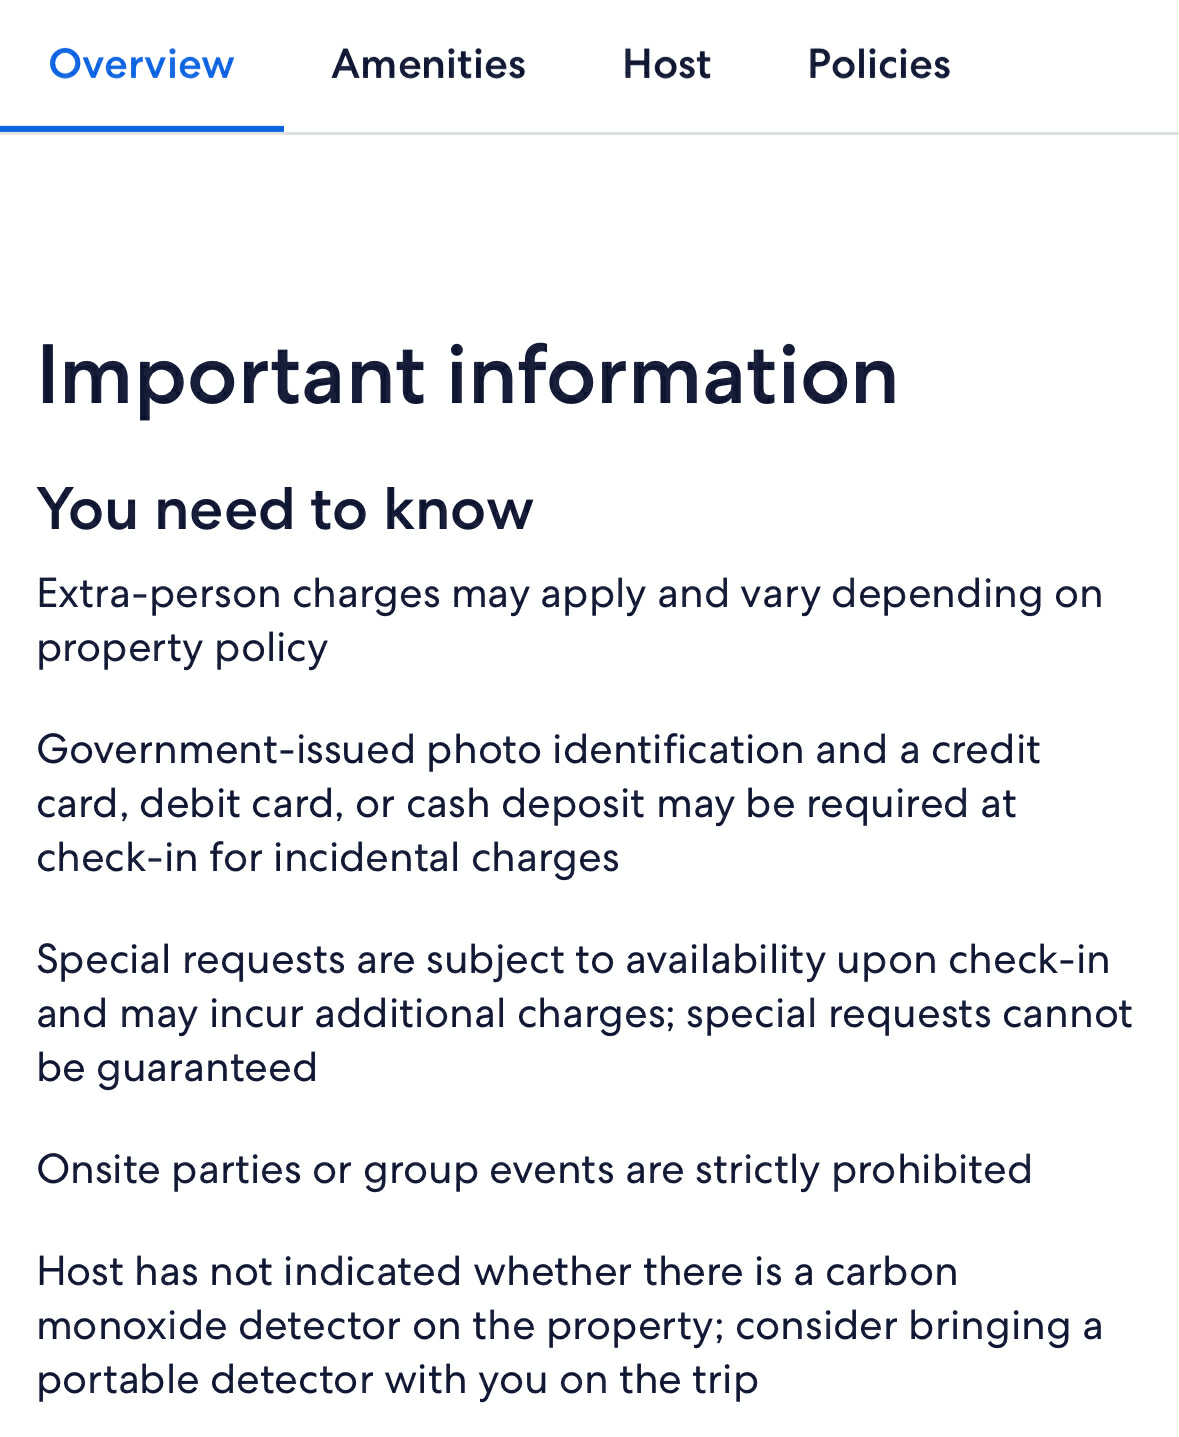Go to the Policies tab
1179x1437 pixels.
point(879,64)
